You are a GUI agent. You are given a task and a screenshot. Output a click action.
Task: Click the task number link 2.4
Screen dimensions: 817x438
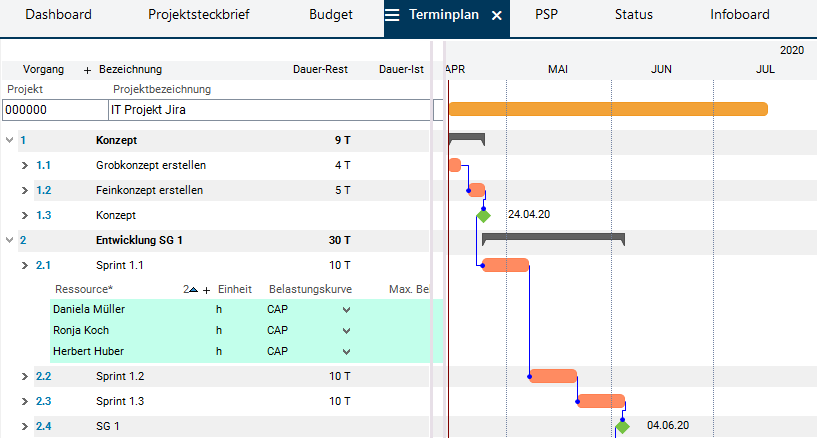[43, 427]
